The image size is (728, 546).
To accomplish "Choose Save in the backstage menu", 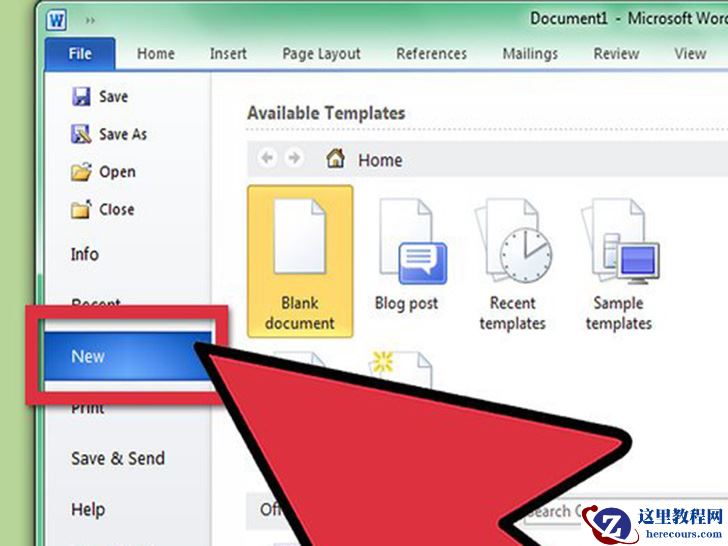I will [113, 97].
